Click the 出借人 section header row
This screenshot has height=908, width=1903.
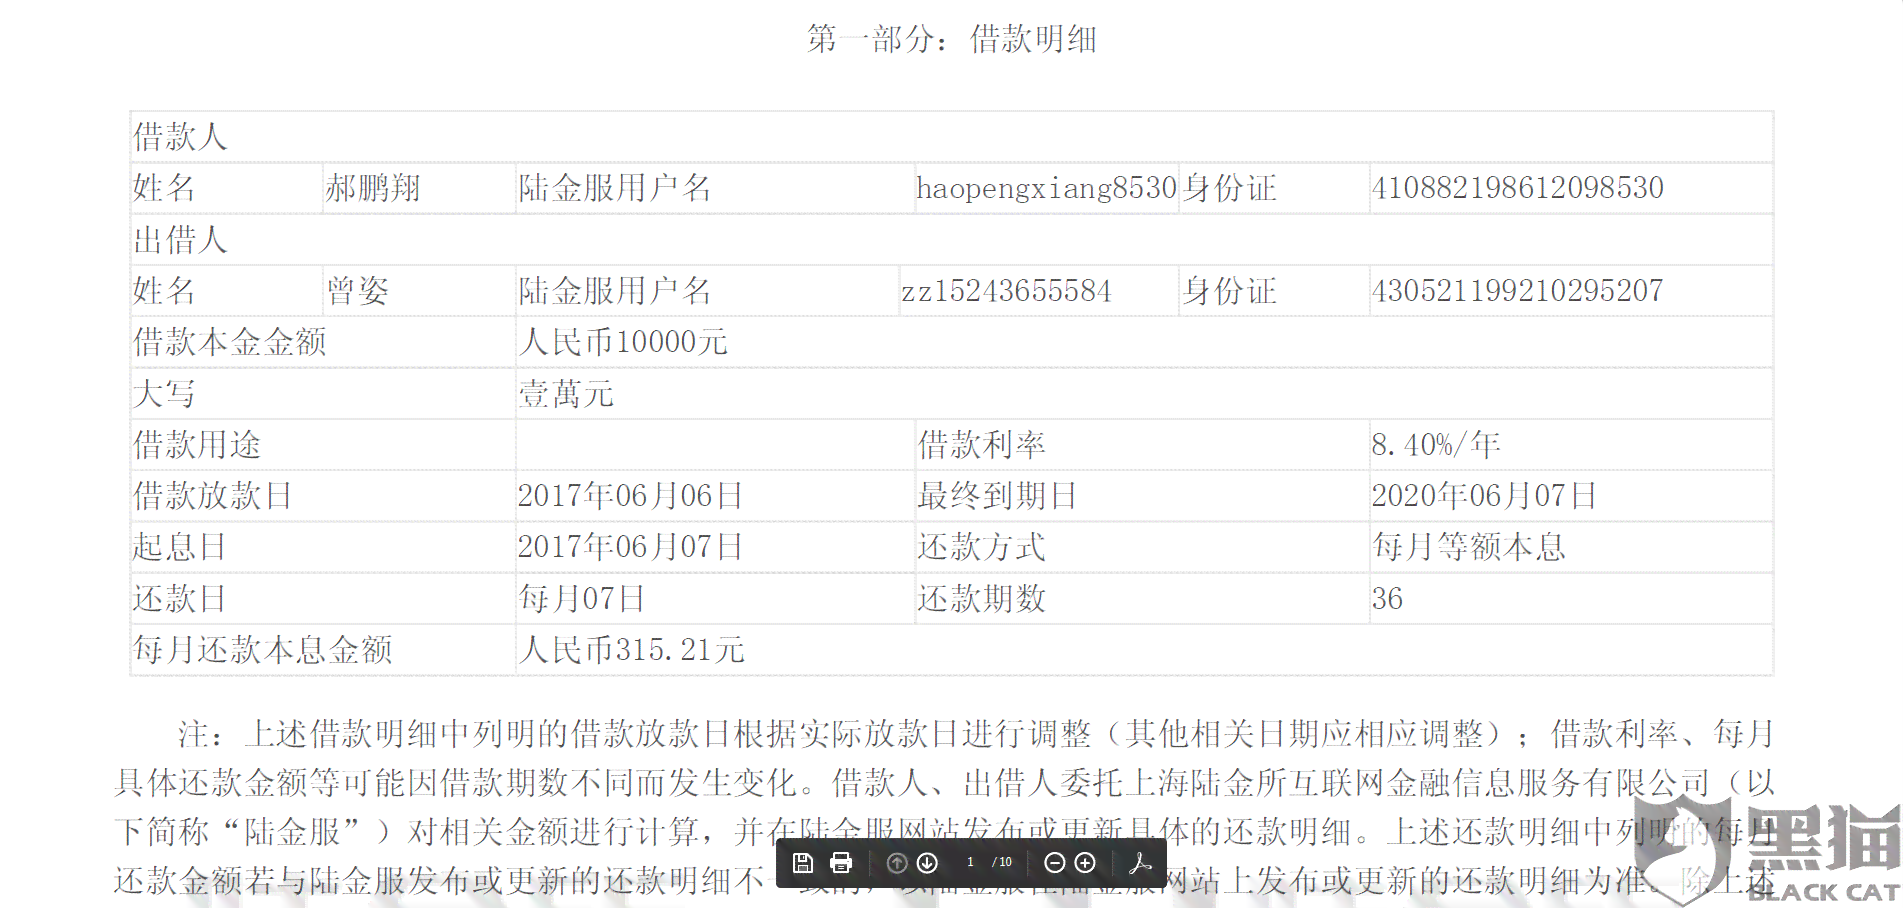(952, 240)
